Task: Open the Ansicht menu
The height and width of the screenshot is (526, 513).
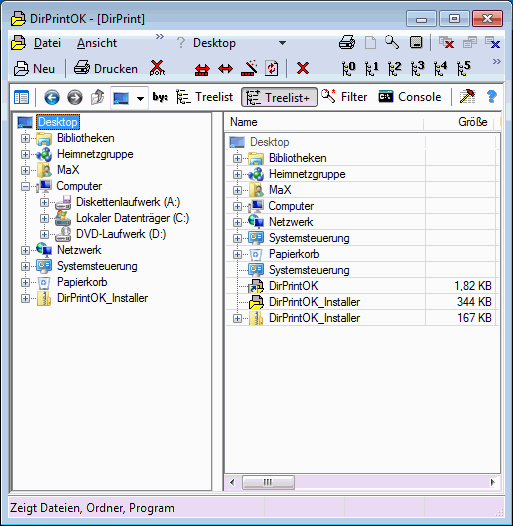Action: (x=97, y=43)
